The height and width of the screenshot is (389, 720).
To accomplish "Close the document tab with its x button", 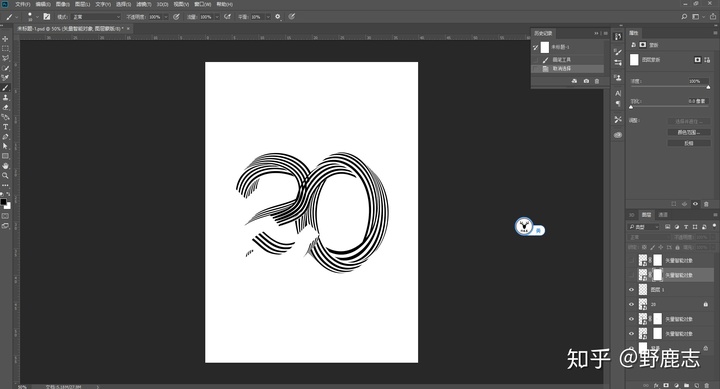I will tap(128, 28).
